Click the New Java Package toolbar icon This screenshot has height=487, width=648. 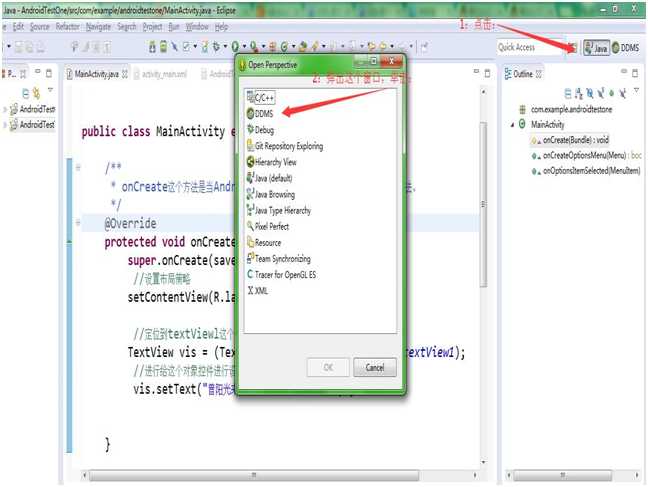pos(272,47)
